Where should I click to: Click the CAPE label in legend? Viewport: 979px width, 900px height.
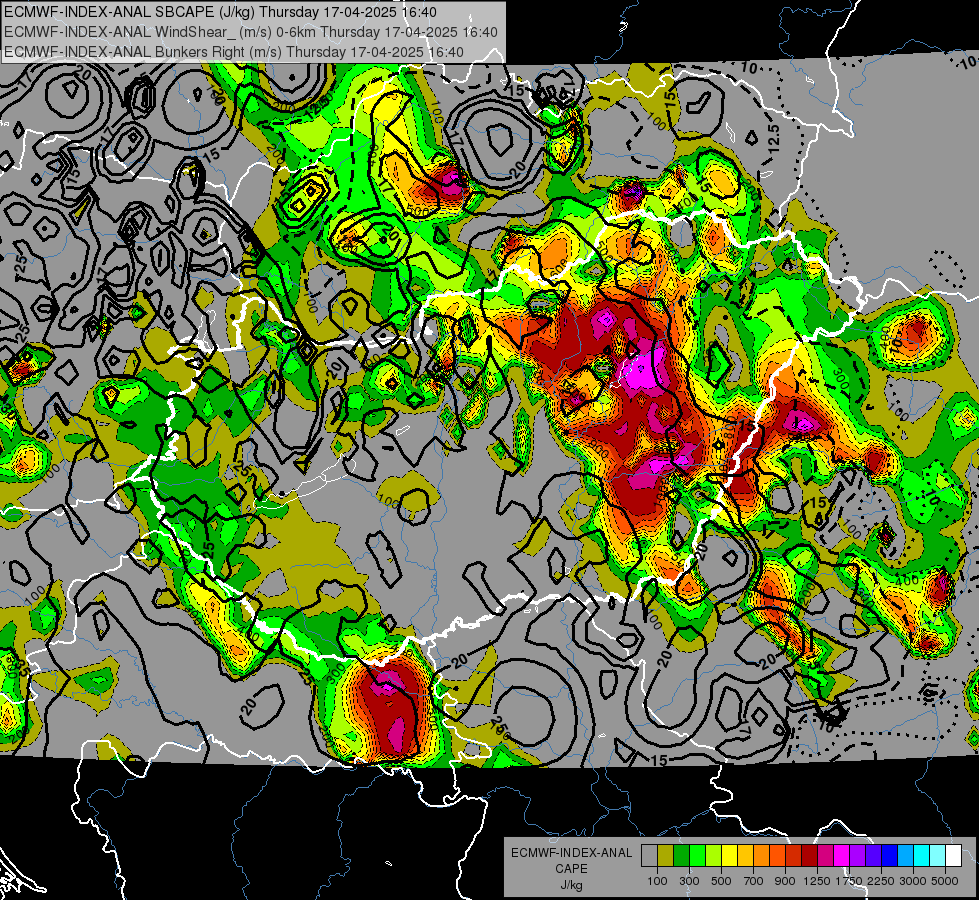pyautogui.click(x=571, y=869)
